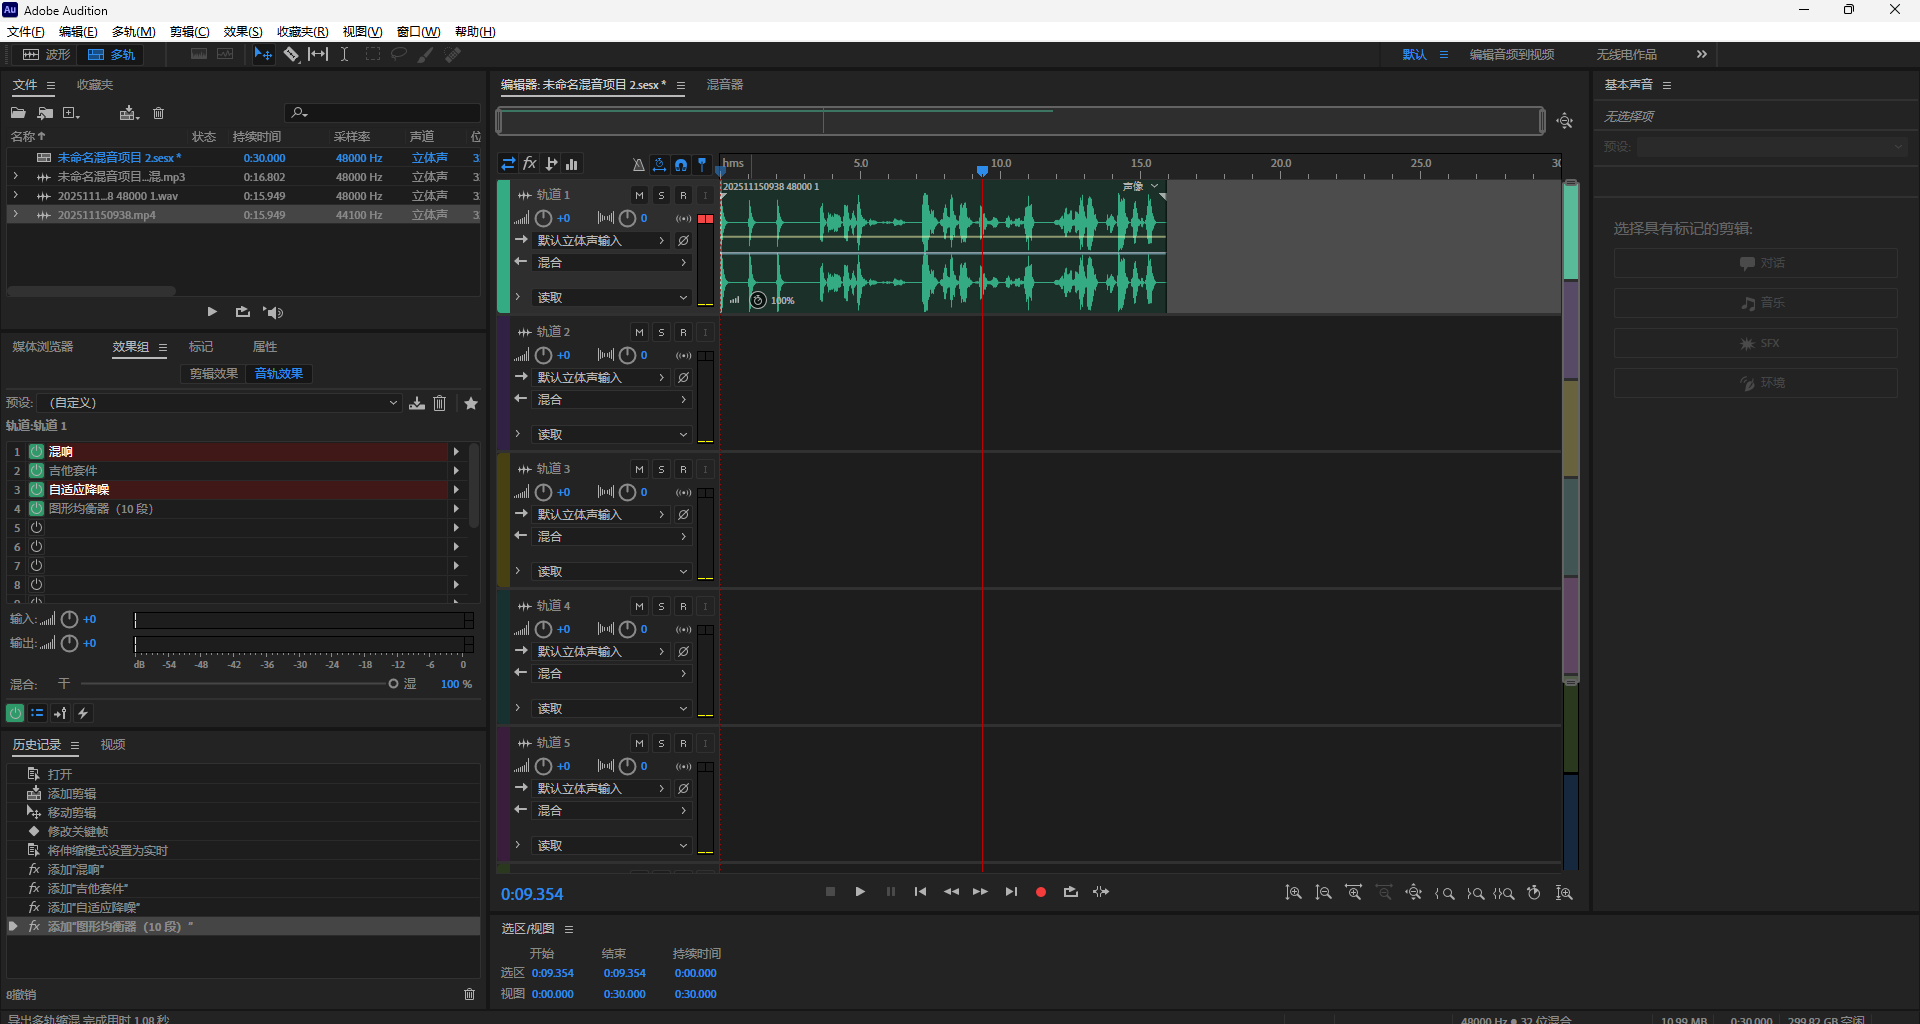Open the import file icon in Files panel
The height and width of the screenshot is (1024, 1920).
[x=45, y=113]
